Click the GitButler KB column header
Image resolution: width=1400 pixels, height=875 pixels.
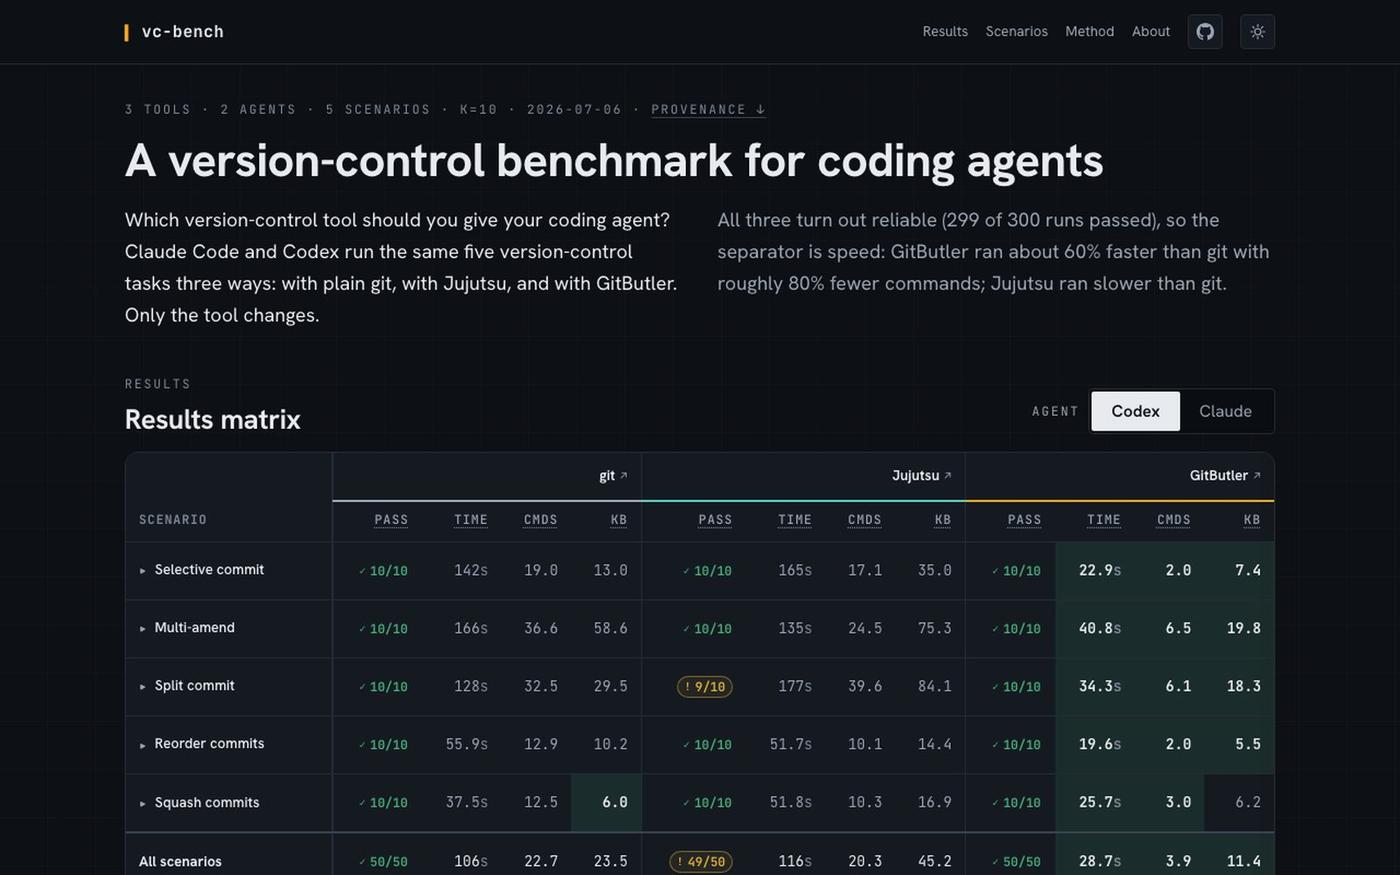1252,520
